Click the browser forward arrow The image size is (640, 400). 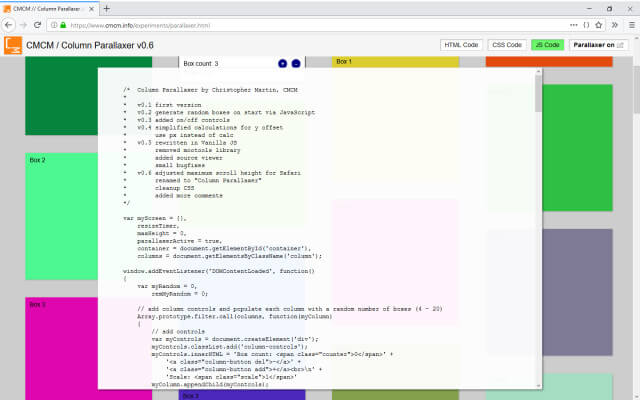point(29,24)
